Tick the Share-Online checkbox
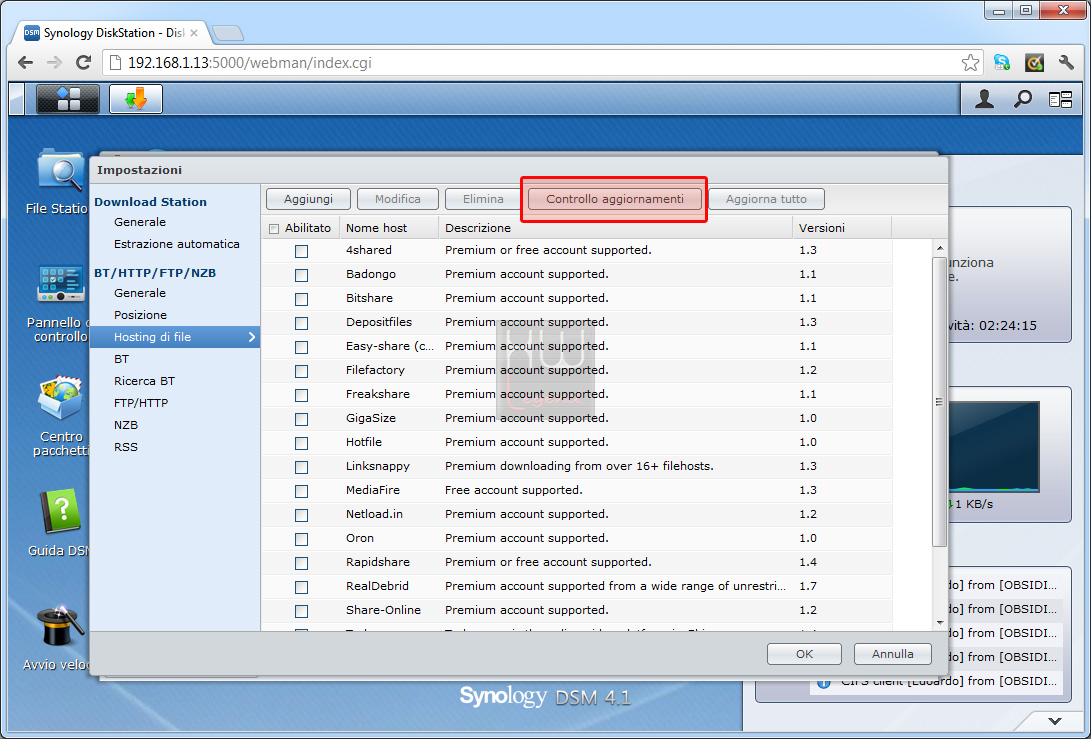This screenshot has height=739, width=1091. pos(301,611)
